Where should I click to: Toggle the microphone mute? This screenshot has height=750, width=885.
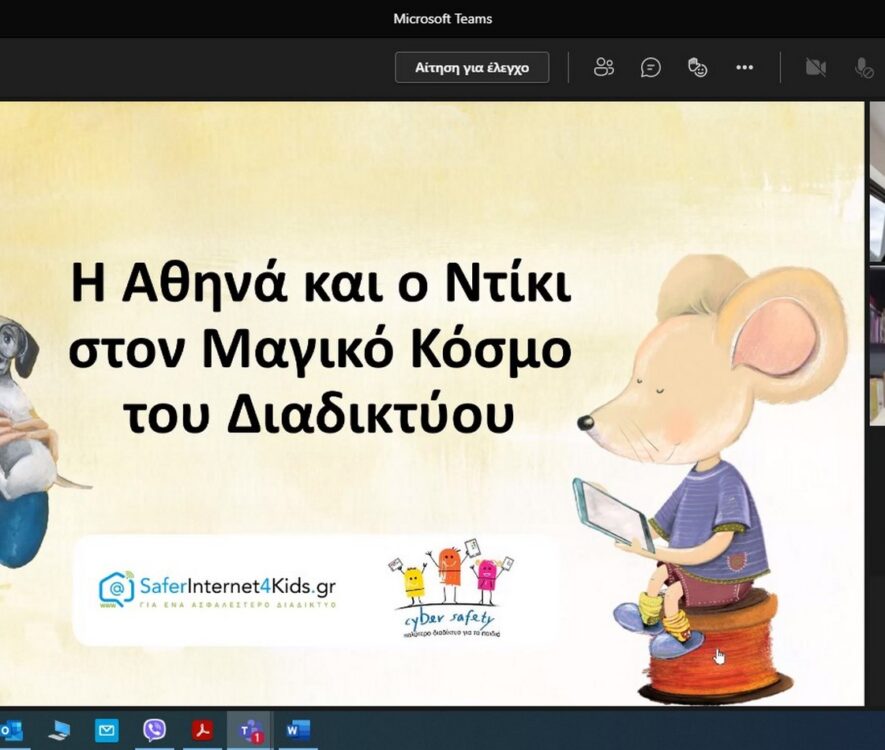[x=864, y=68]
